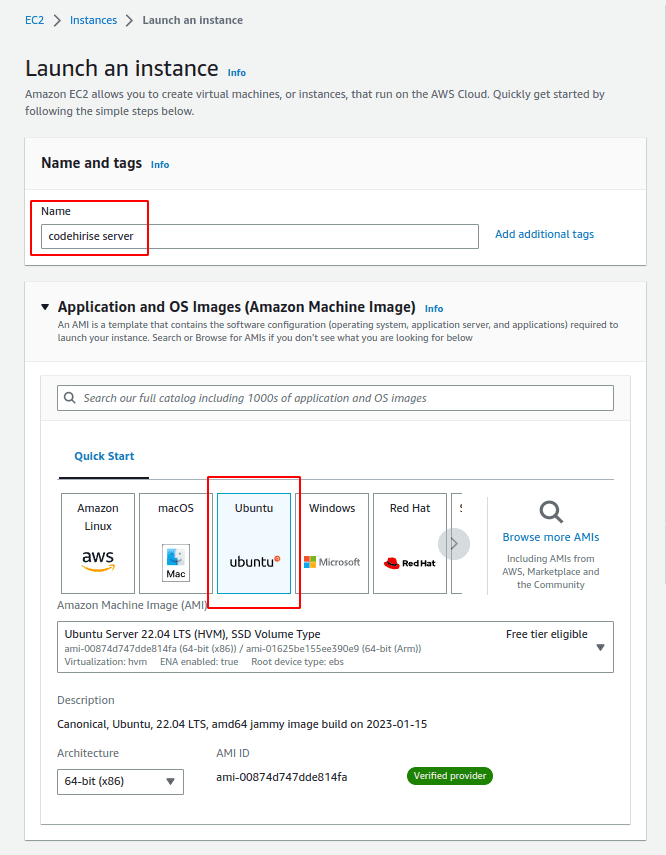Select the Amazon Linux AMI tile

point(98,543)
